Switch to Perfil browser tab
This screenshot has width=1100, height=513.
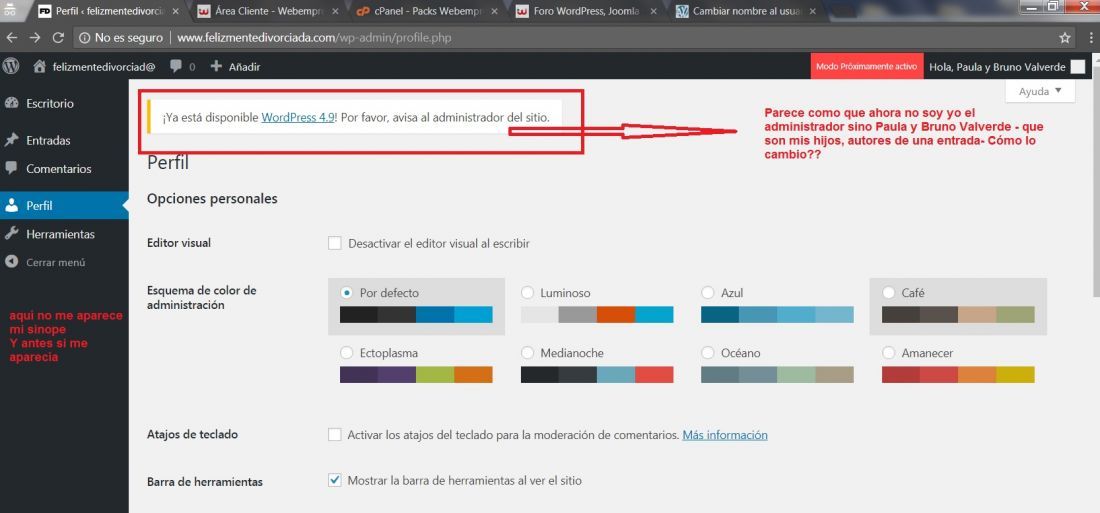pos(109,12)
